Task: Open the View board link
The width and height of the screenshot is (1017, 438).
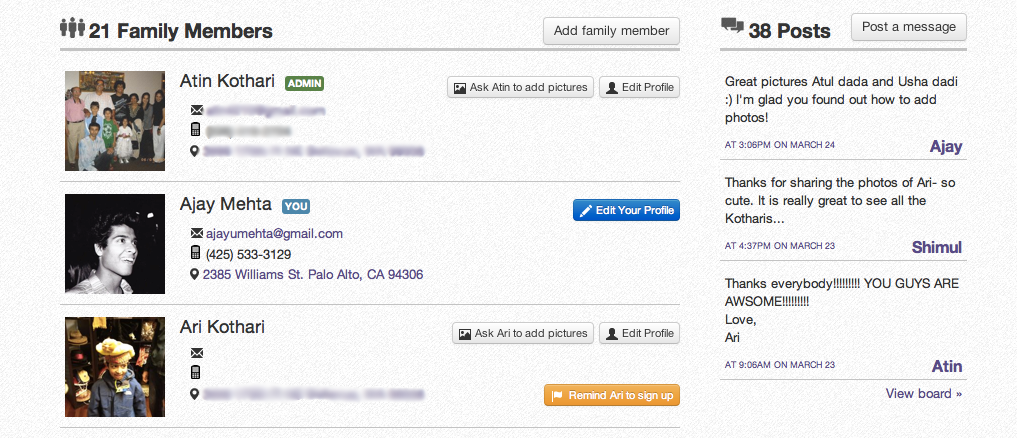Action: tap(923, 393)
